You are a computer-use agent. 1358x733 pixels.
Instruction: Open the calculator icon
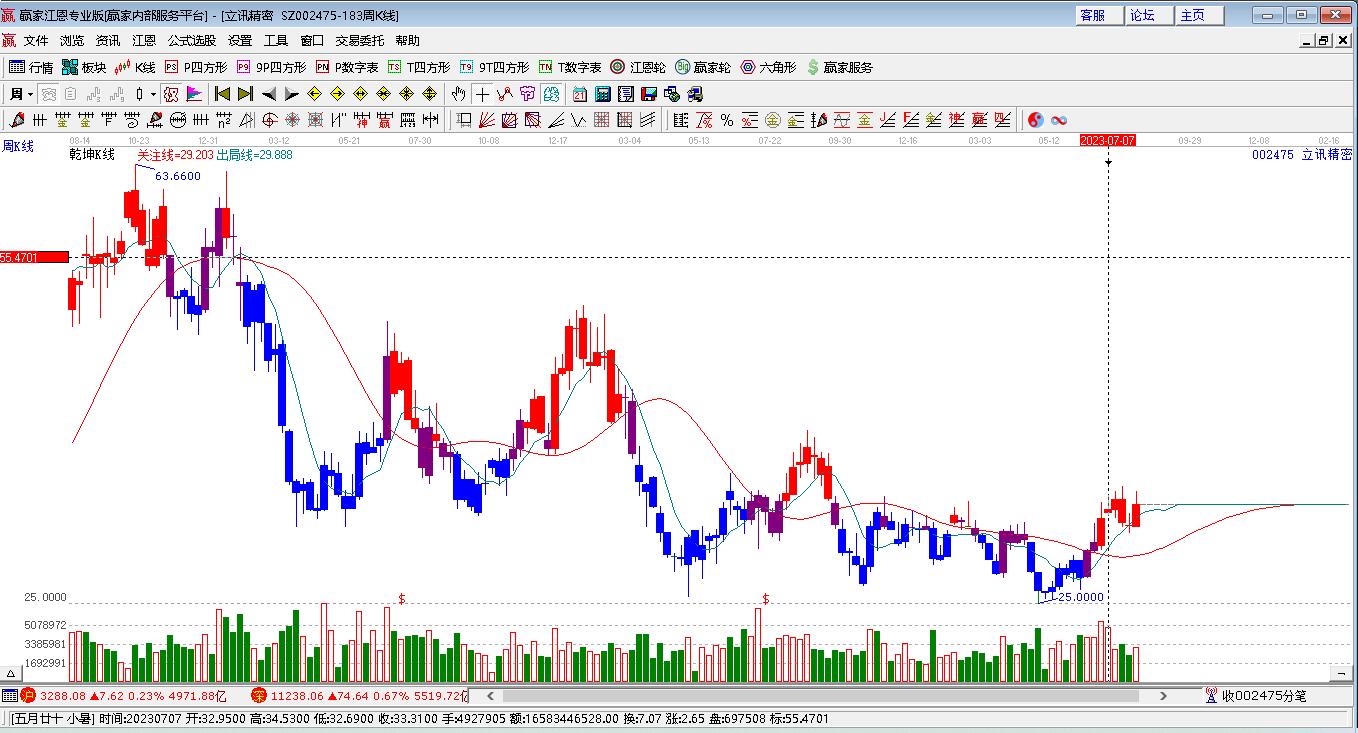(x=603, y=94)
